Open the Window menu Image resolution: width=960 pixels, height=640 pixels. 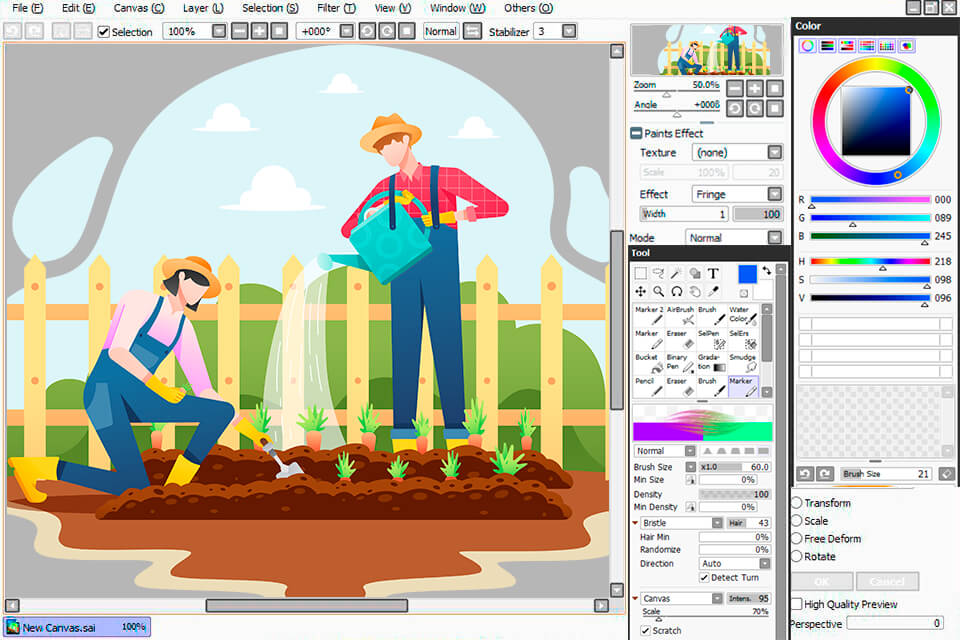pos(457,8)
